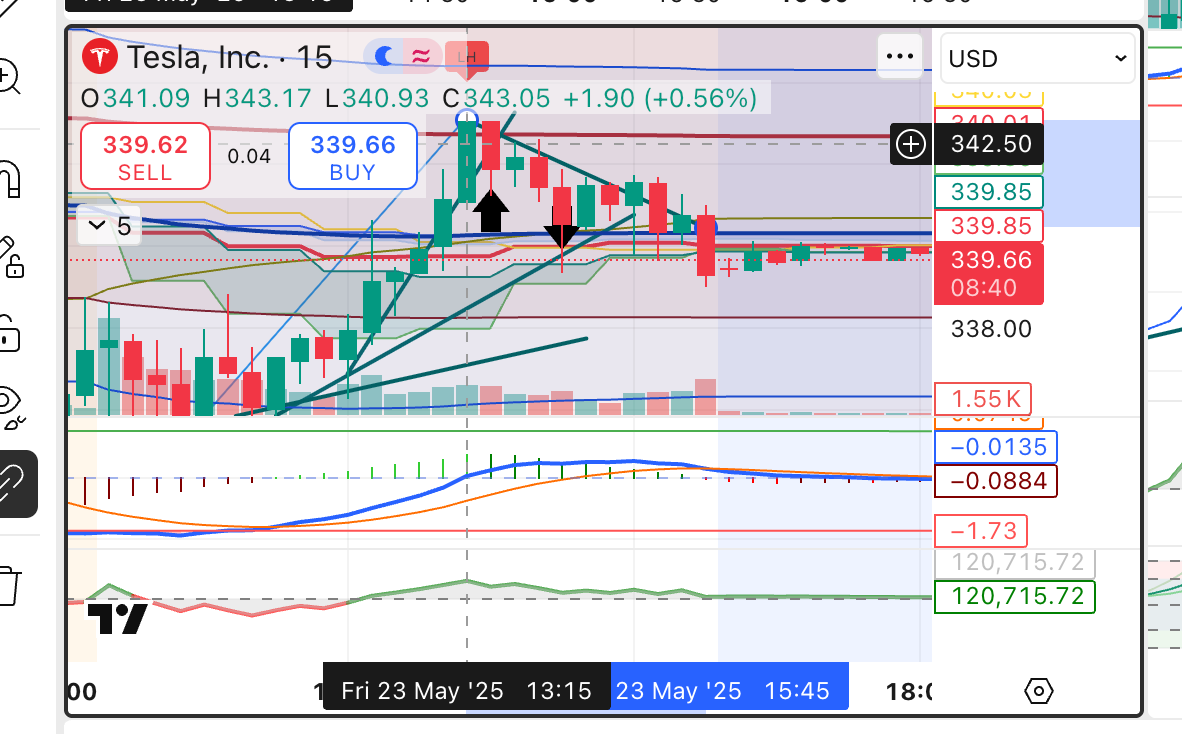Click the plus button beside 342.50 price
This screenshot has width=1182, height=734.
point(911,144)
